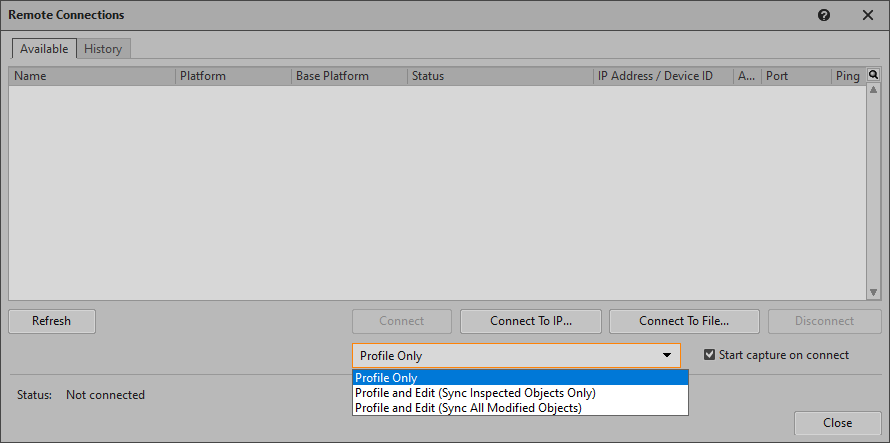Expand the Profile Only combo box arrow
The image size is (890, 443).
pyautogui.click(x=666, y=356)
